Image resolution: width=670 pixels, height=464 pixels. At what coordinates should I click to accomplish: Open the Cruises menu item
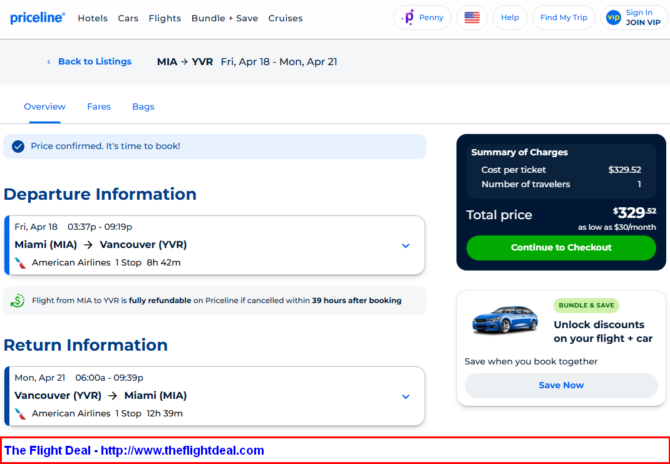285,18
